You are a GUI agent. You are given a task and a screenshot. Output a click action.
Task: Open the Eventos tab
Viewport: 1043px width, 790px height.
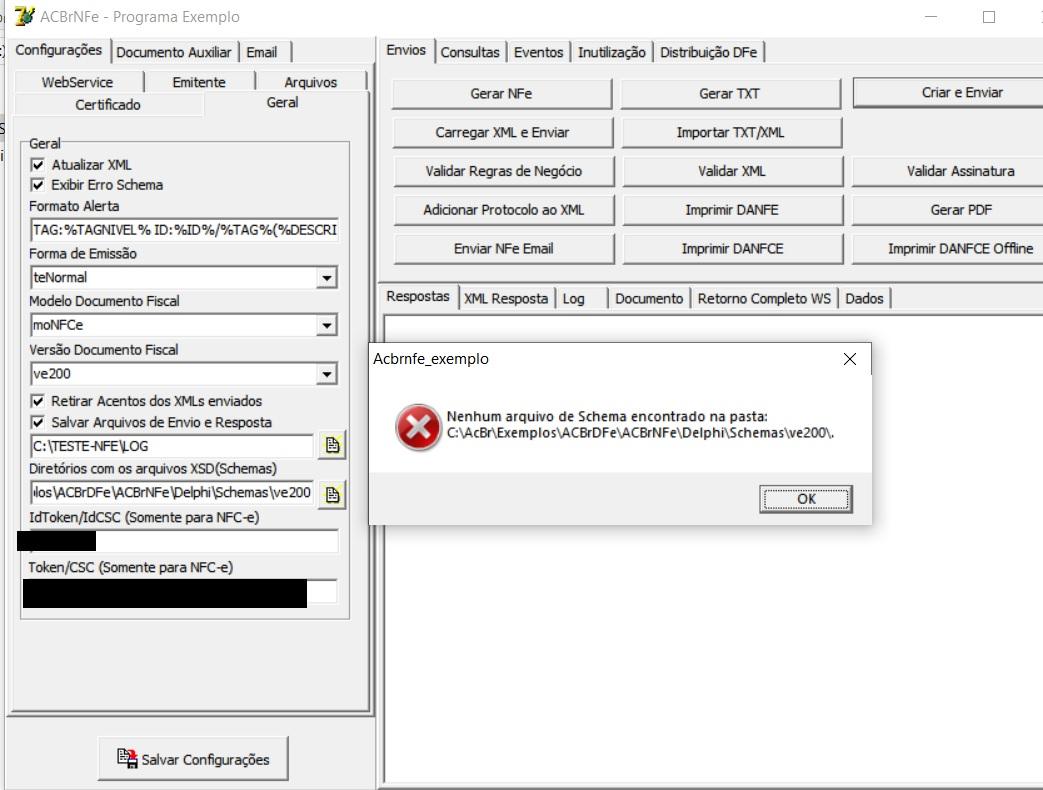click(x=538, y=53)
